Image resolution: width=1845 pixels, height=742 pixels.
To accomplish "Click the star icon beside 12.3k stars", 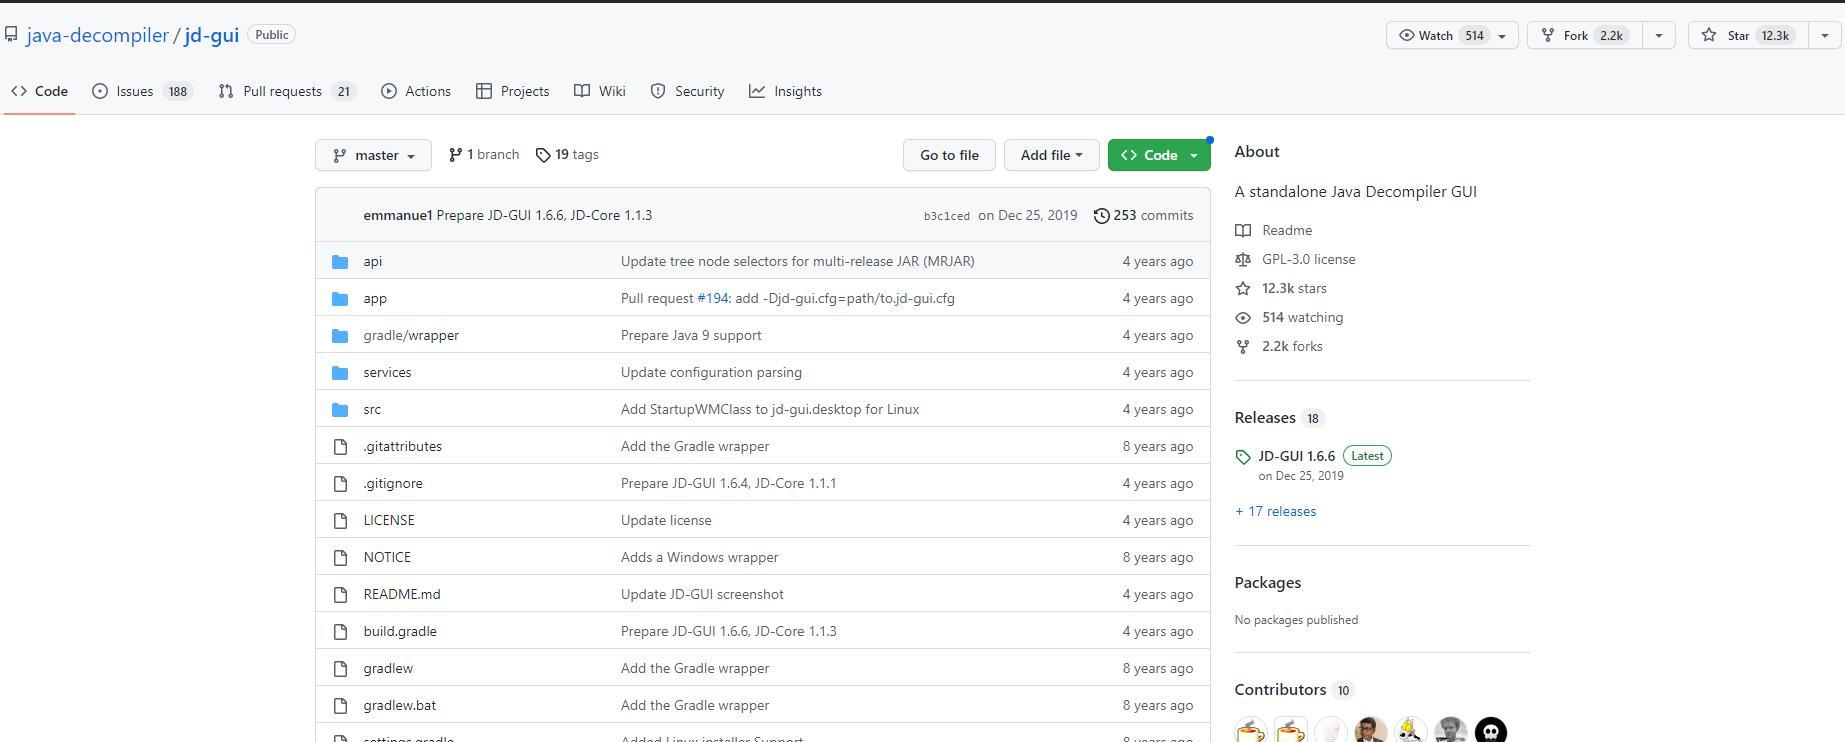I will coord(1243,288).
